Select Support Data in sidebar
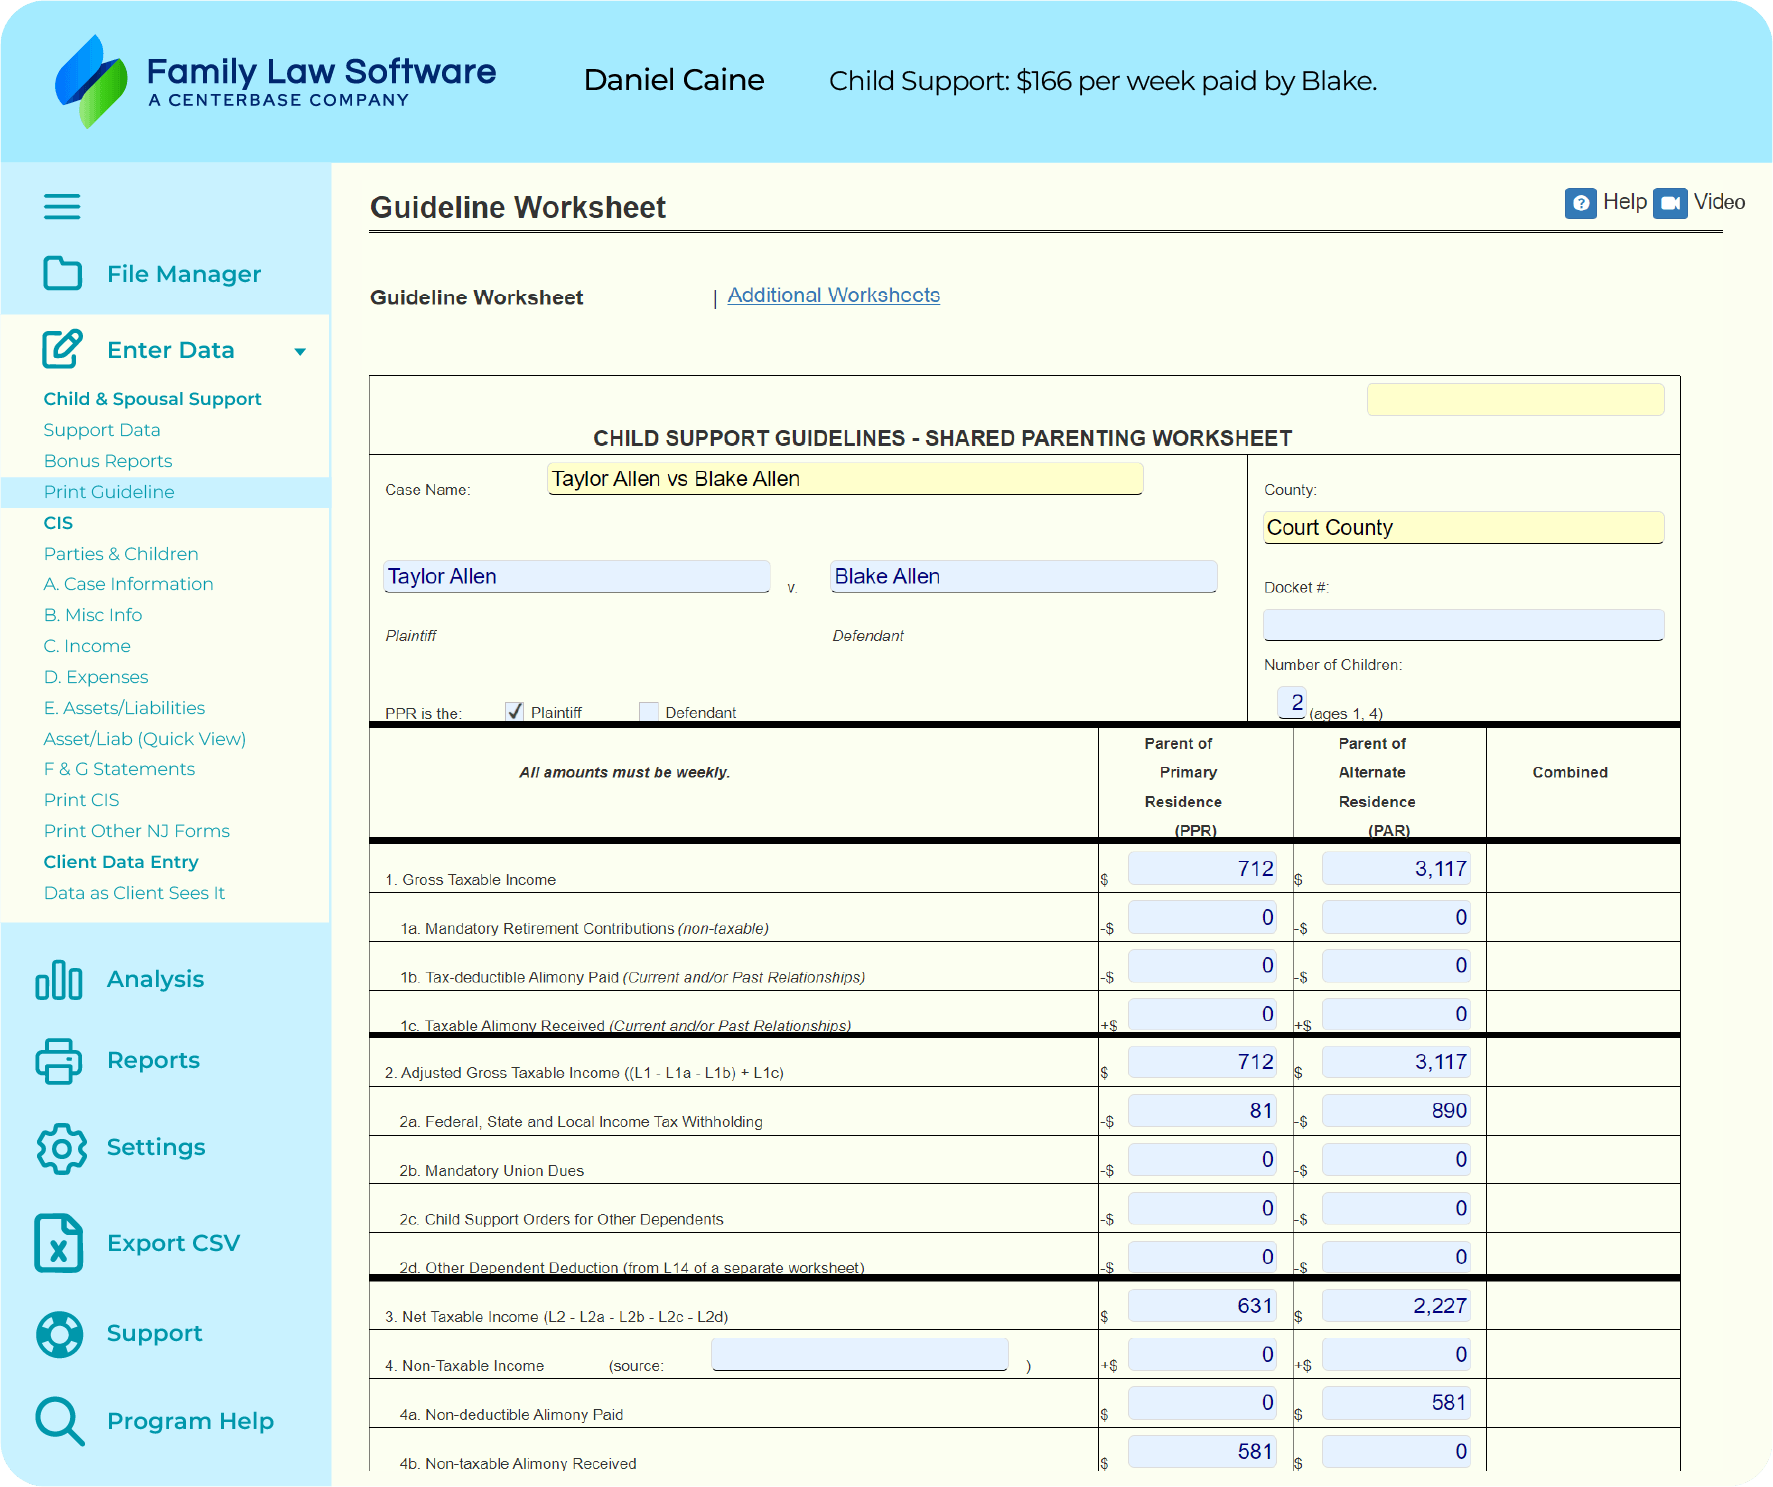This screenshot has height=1487, width=1773. coord(102,430)
